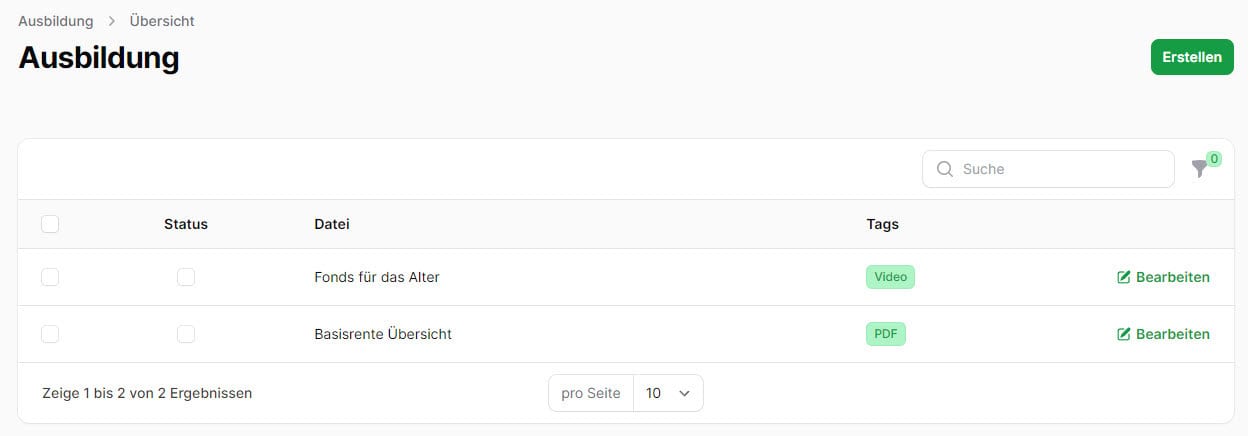Click the Übersicht breadcrumb
Viewport: 1248px width, 436px height.
pos(162,21)
